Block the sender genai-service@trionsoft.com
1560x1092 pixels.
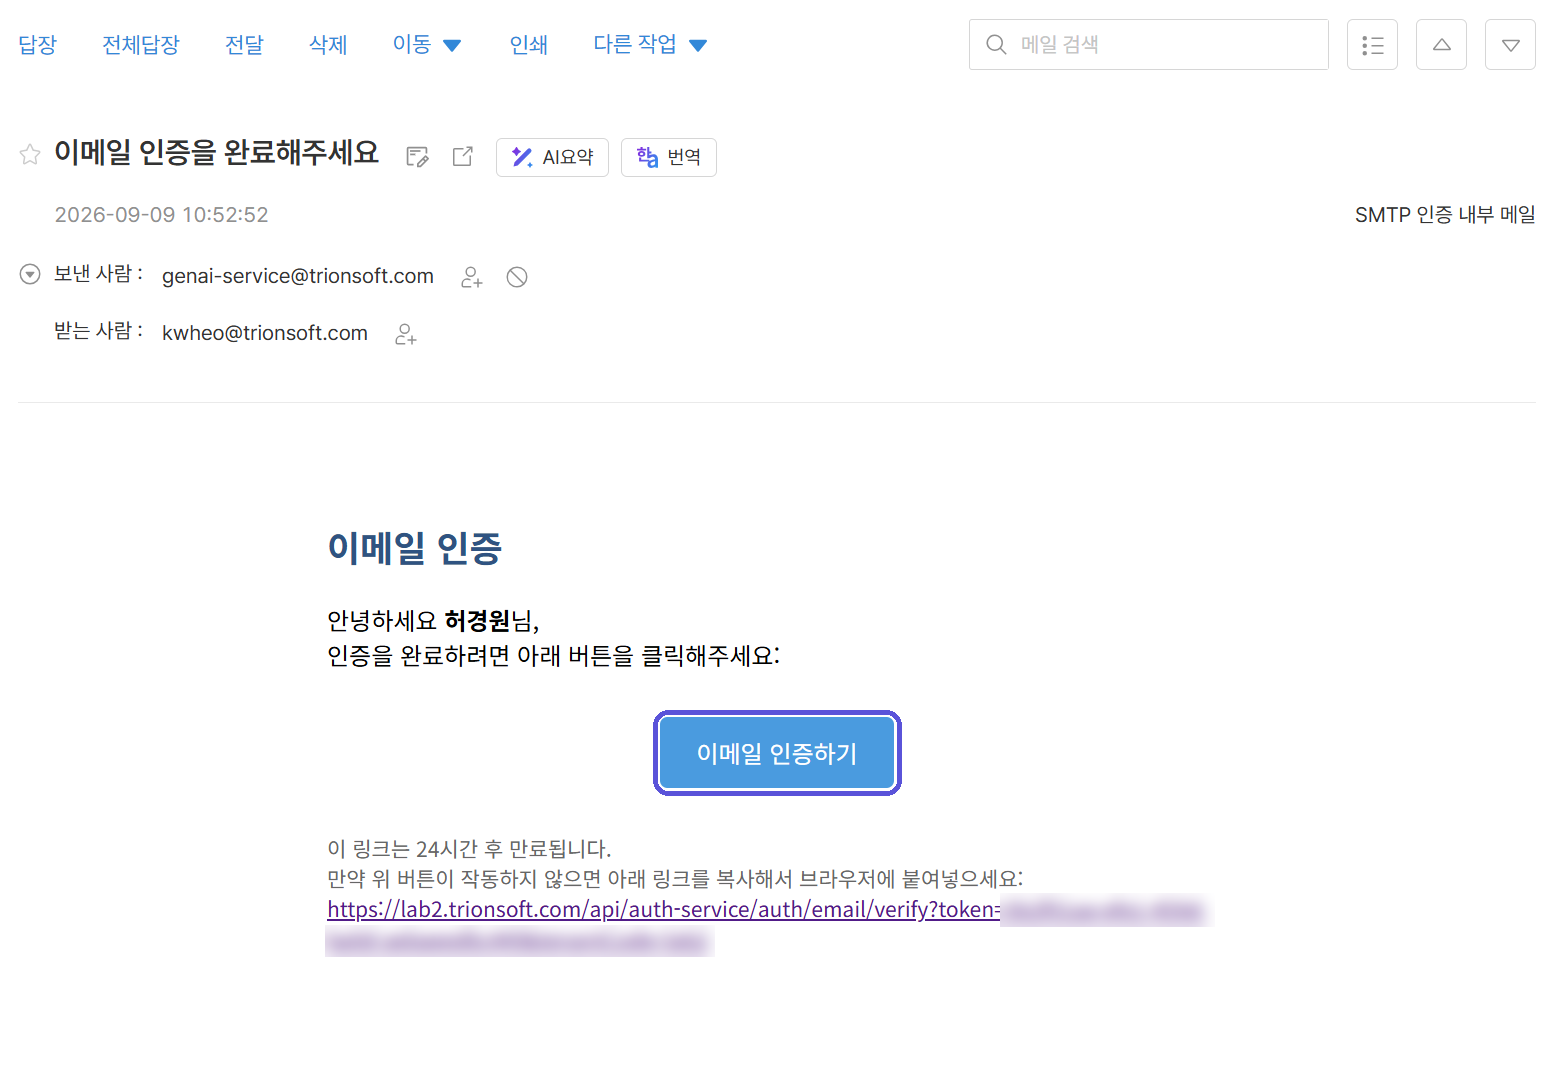[x=517, y=277]
